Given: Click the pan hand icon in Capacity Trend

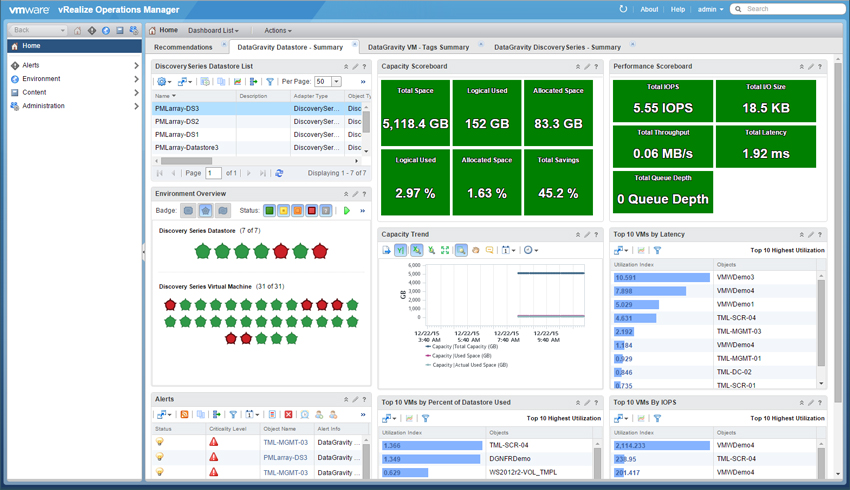Looking at the screenshot, I should 475,250.
